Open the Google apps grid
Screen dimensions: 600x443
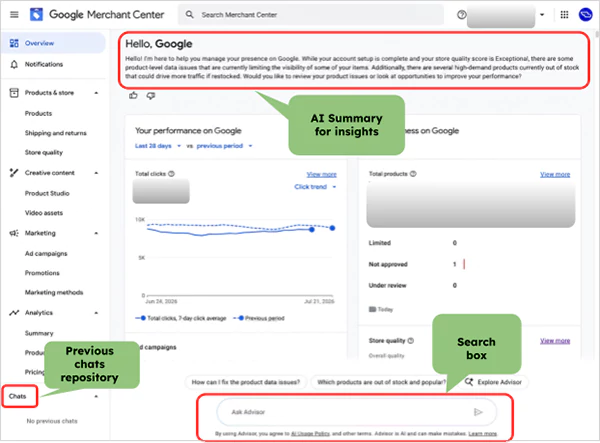click(x=564, y=15)
